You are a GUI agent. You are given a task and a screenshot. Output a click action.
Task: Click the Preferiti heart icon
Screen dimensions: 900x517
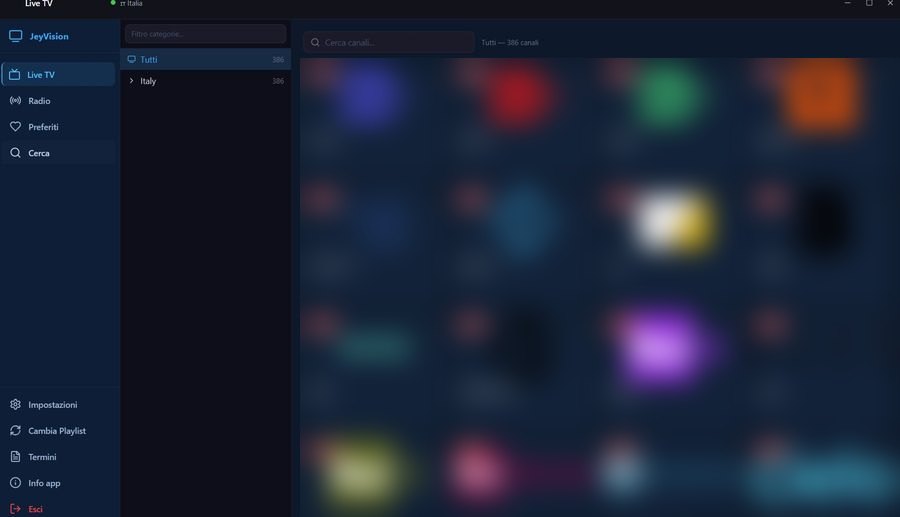coord(15,127)
